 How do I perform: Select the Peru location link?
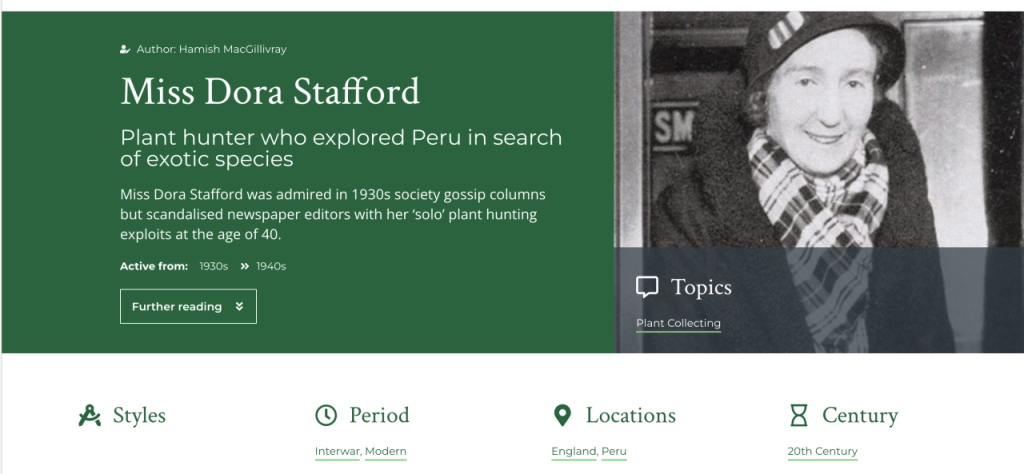tap(615, 452)
